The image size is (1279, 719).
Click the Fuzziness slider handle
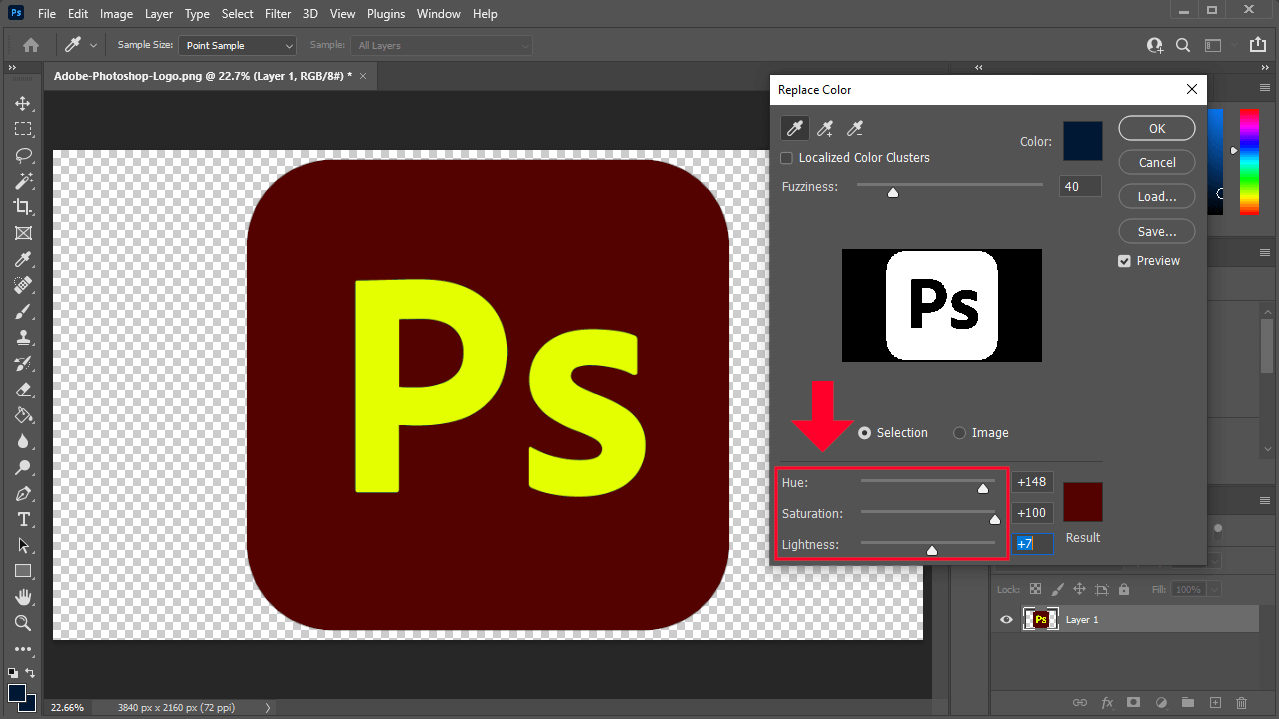(893, 192)
